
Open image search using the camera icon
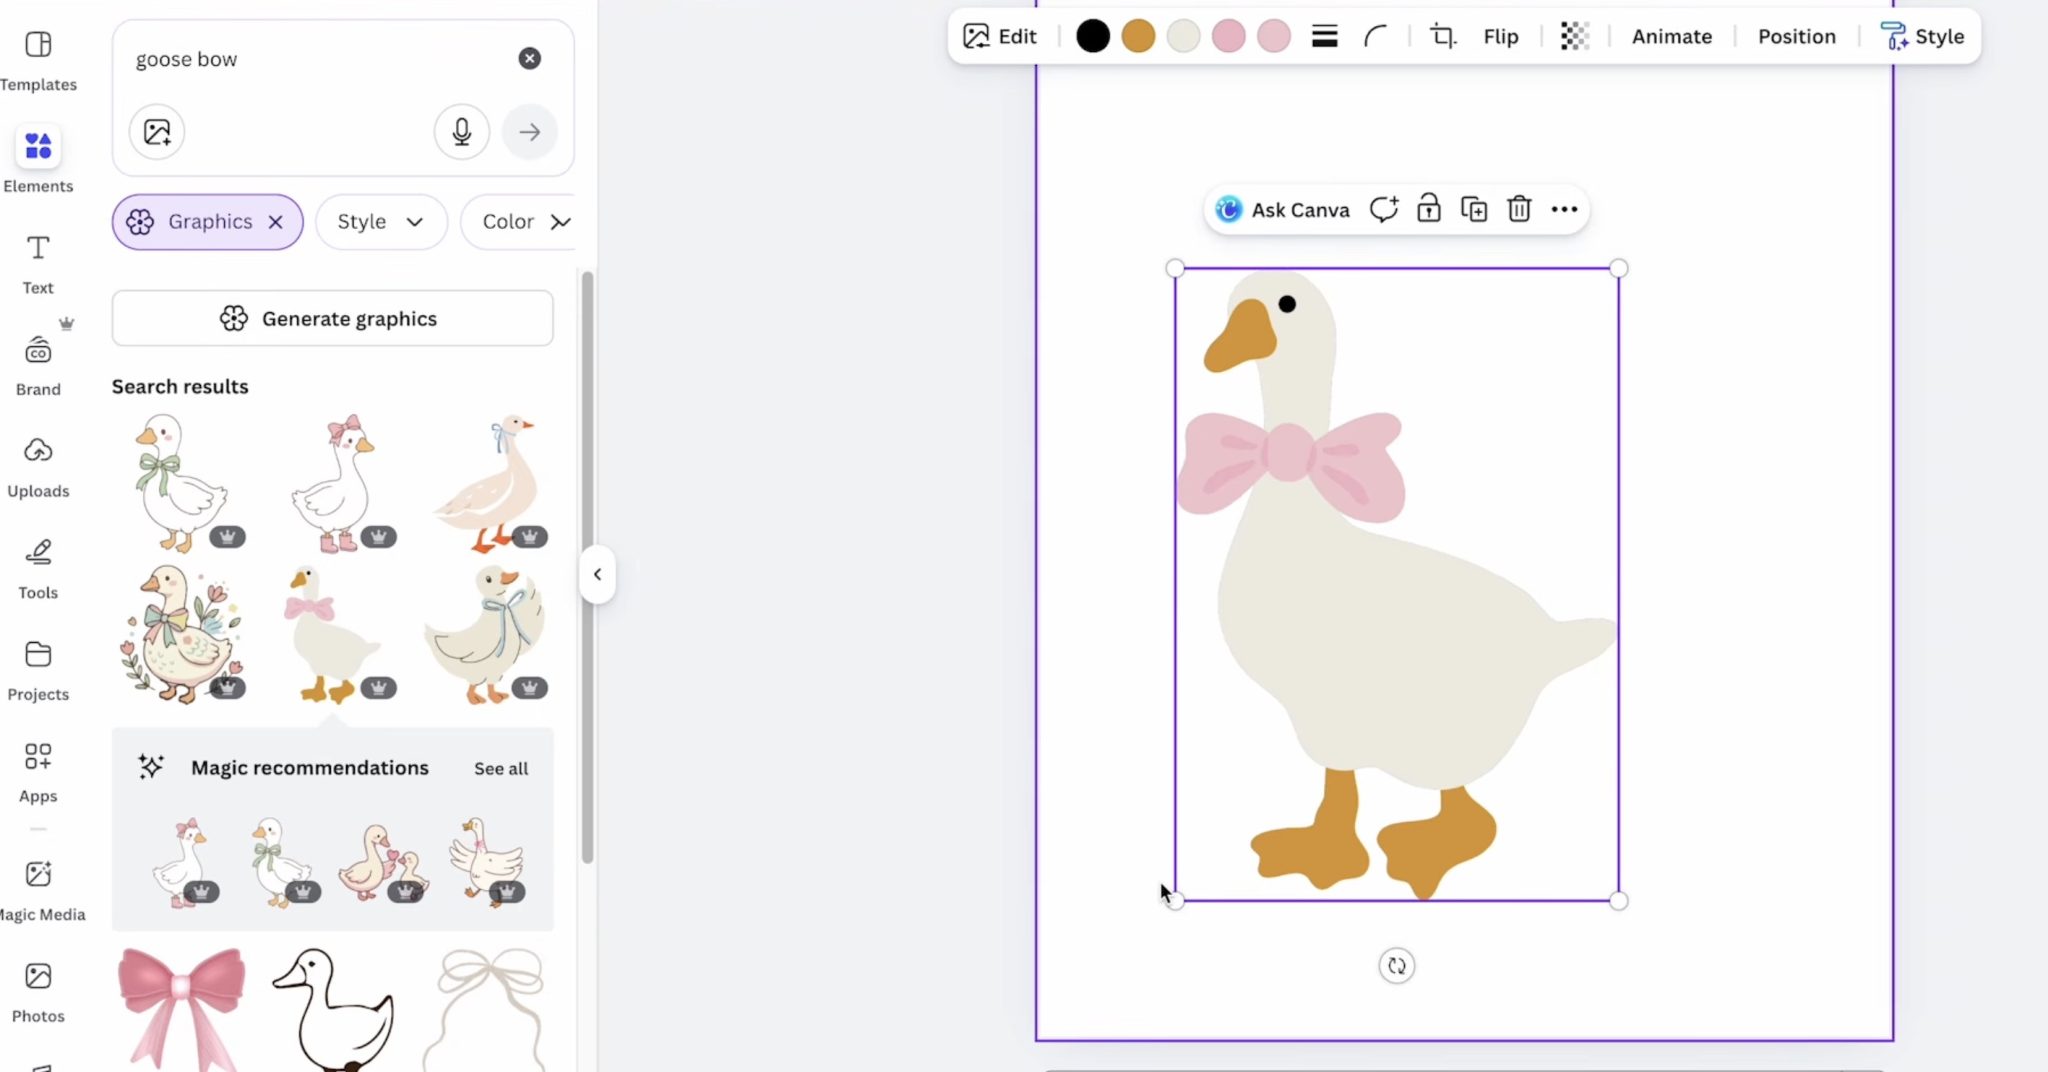click(x=156, y=131)
